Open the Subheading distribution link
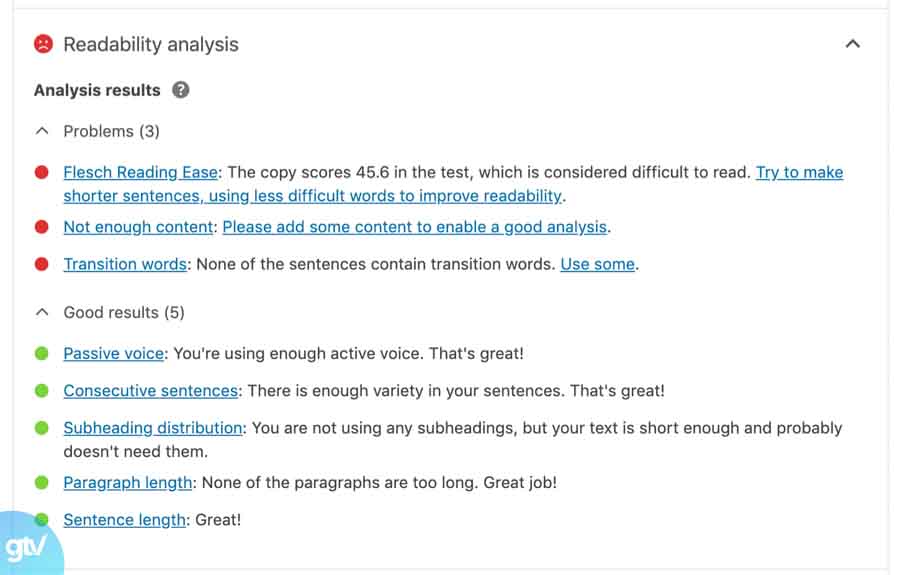This screenshot has width=900, height=575. pos(153,428)
